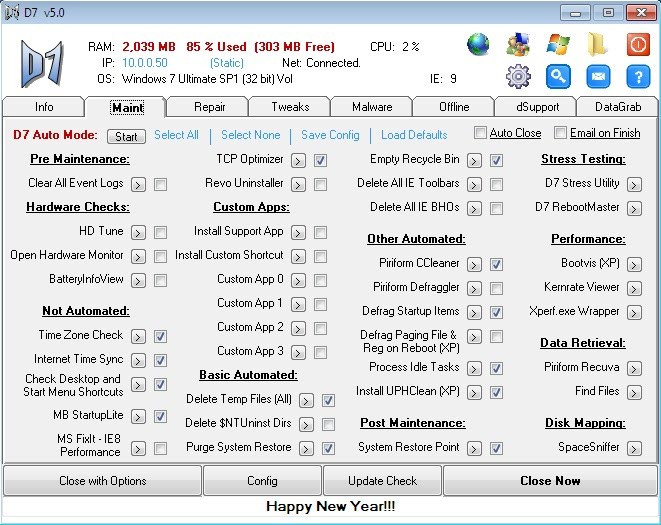Open the globe internet icon
This screenshot has width=661, height=525.
(478, 44)
